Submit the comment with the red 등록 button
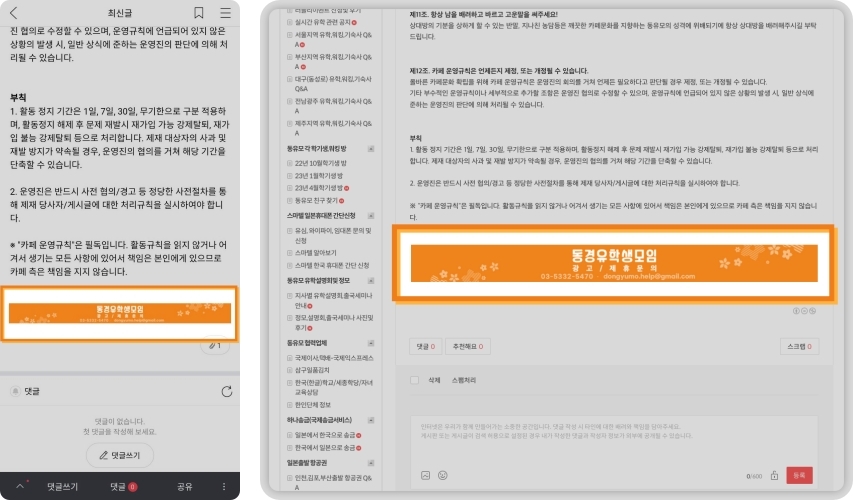The width and height of the screenshot is (853, 500). [x=799, y=476]
